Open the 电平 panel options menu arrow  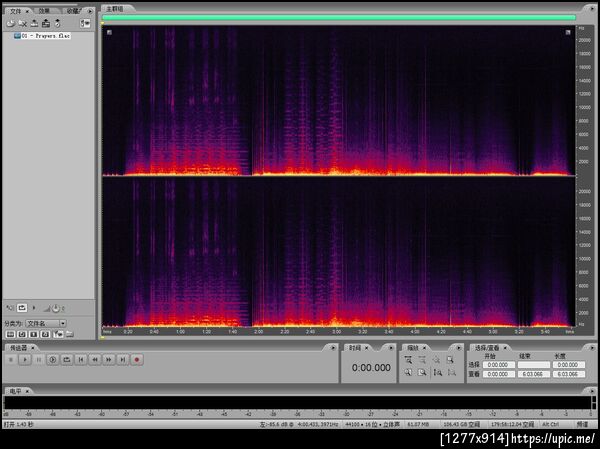(592, 391)
